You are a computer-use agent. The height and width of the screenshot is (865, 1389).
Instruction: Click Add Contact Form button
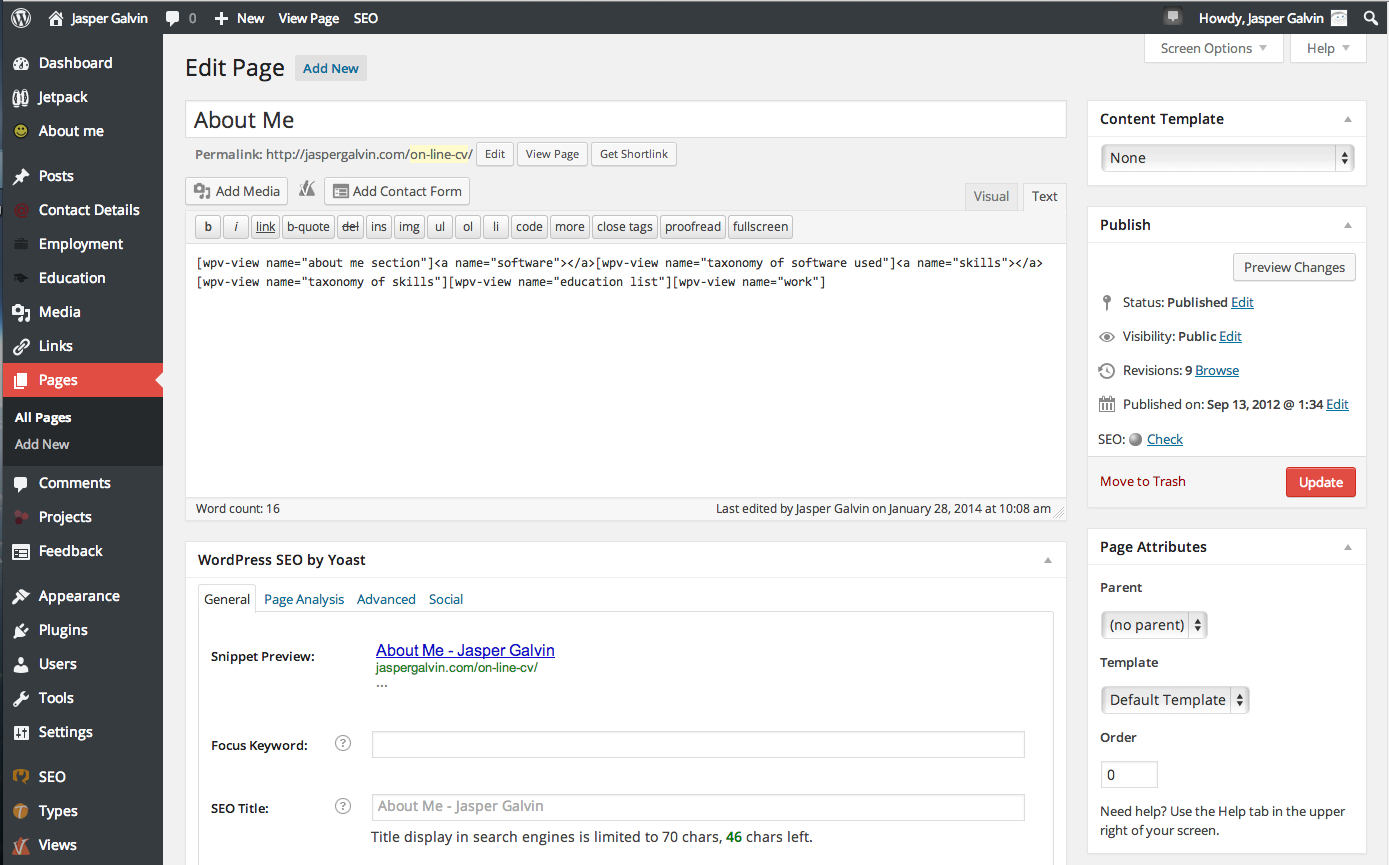[x=397, y=191]
